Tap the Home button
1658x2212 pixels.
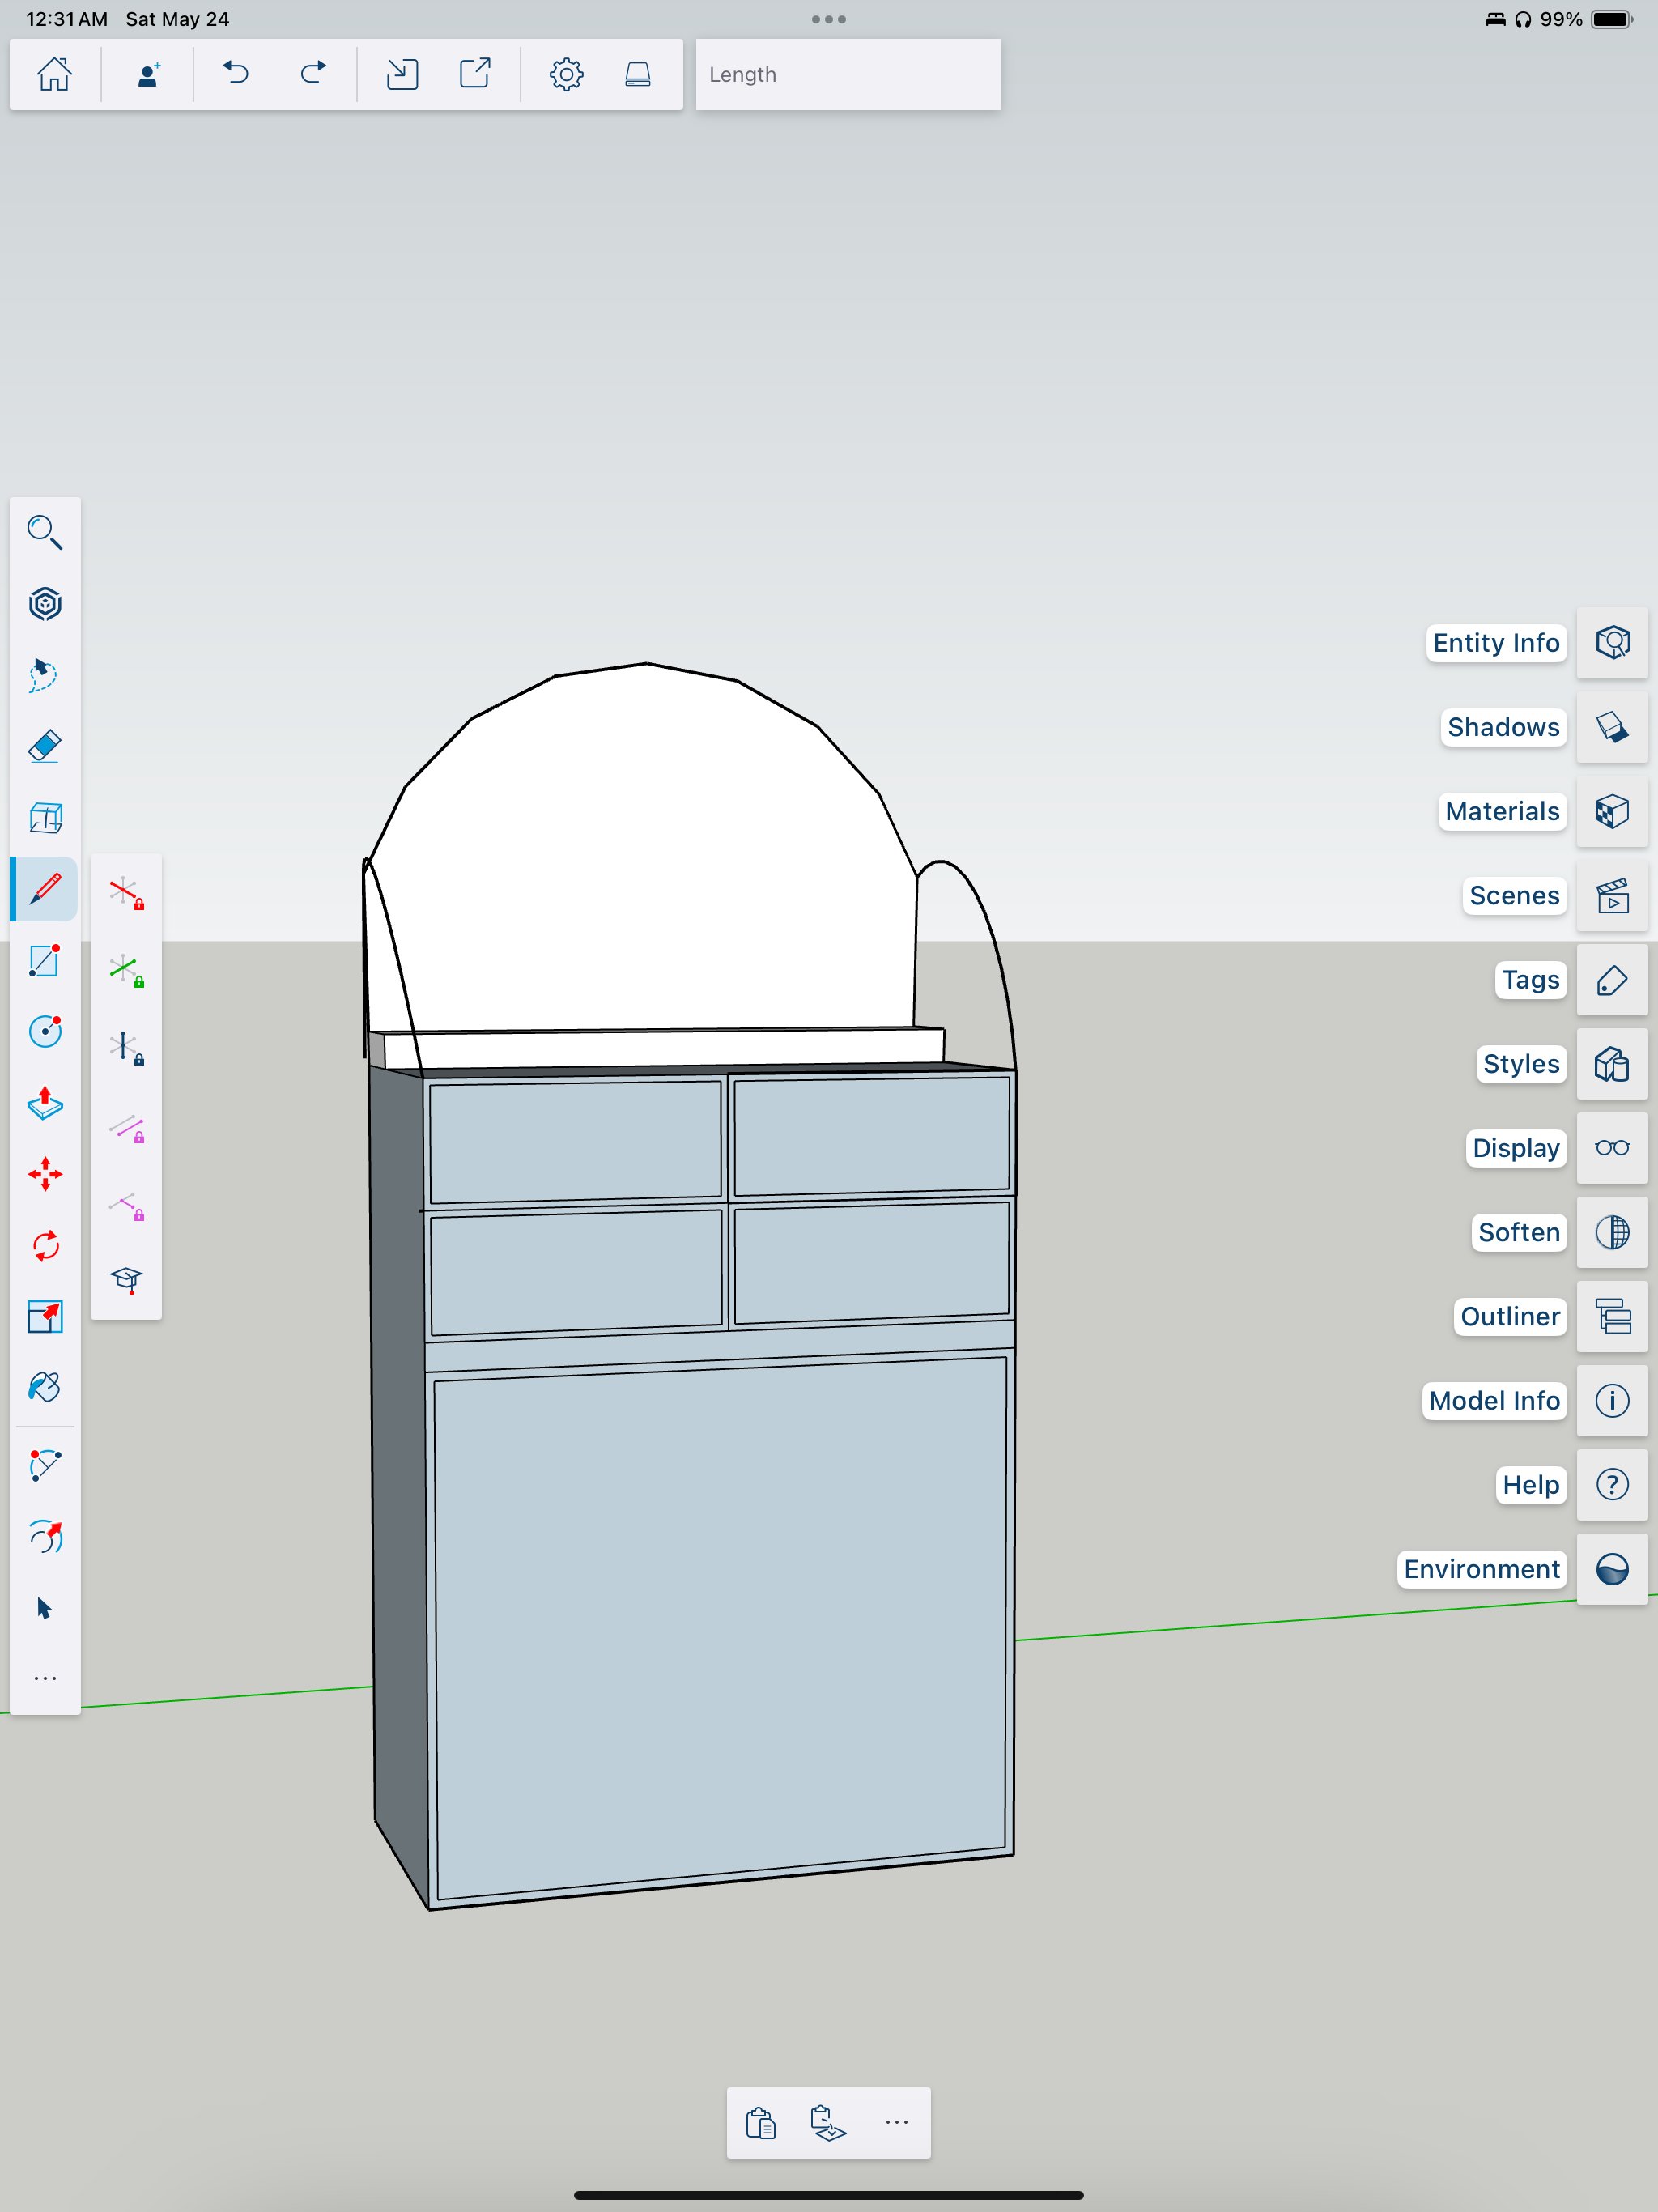click(55, 74)
